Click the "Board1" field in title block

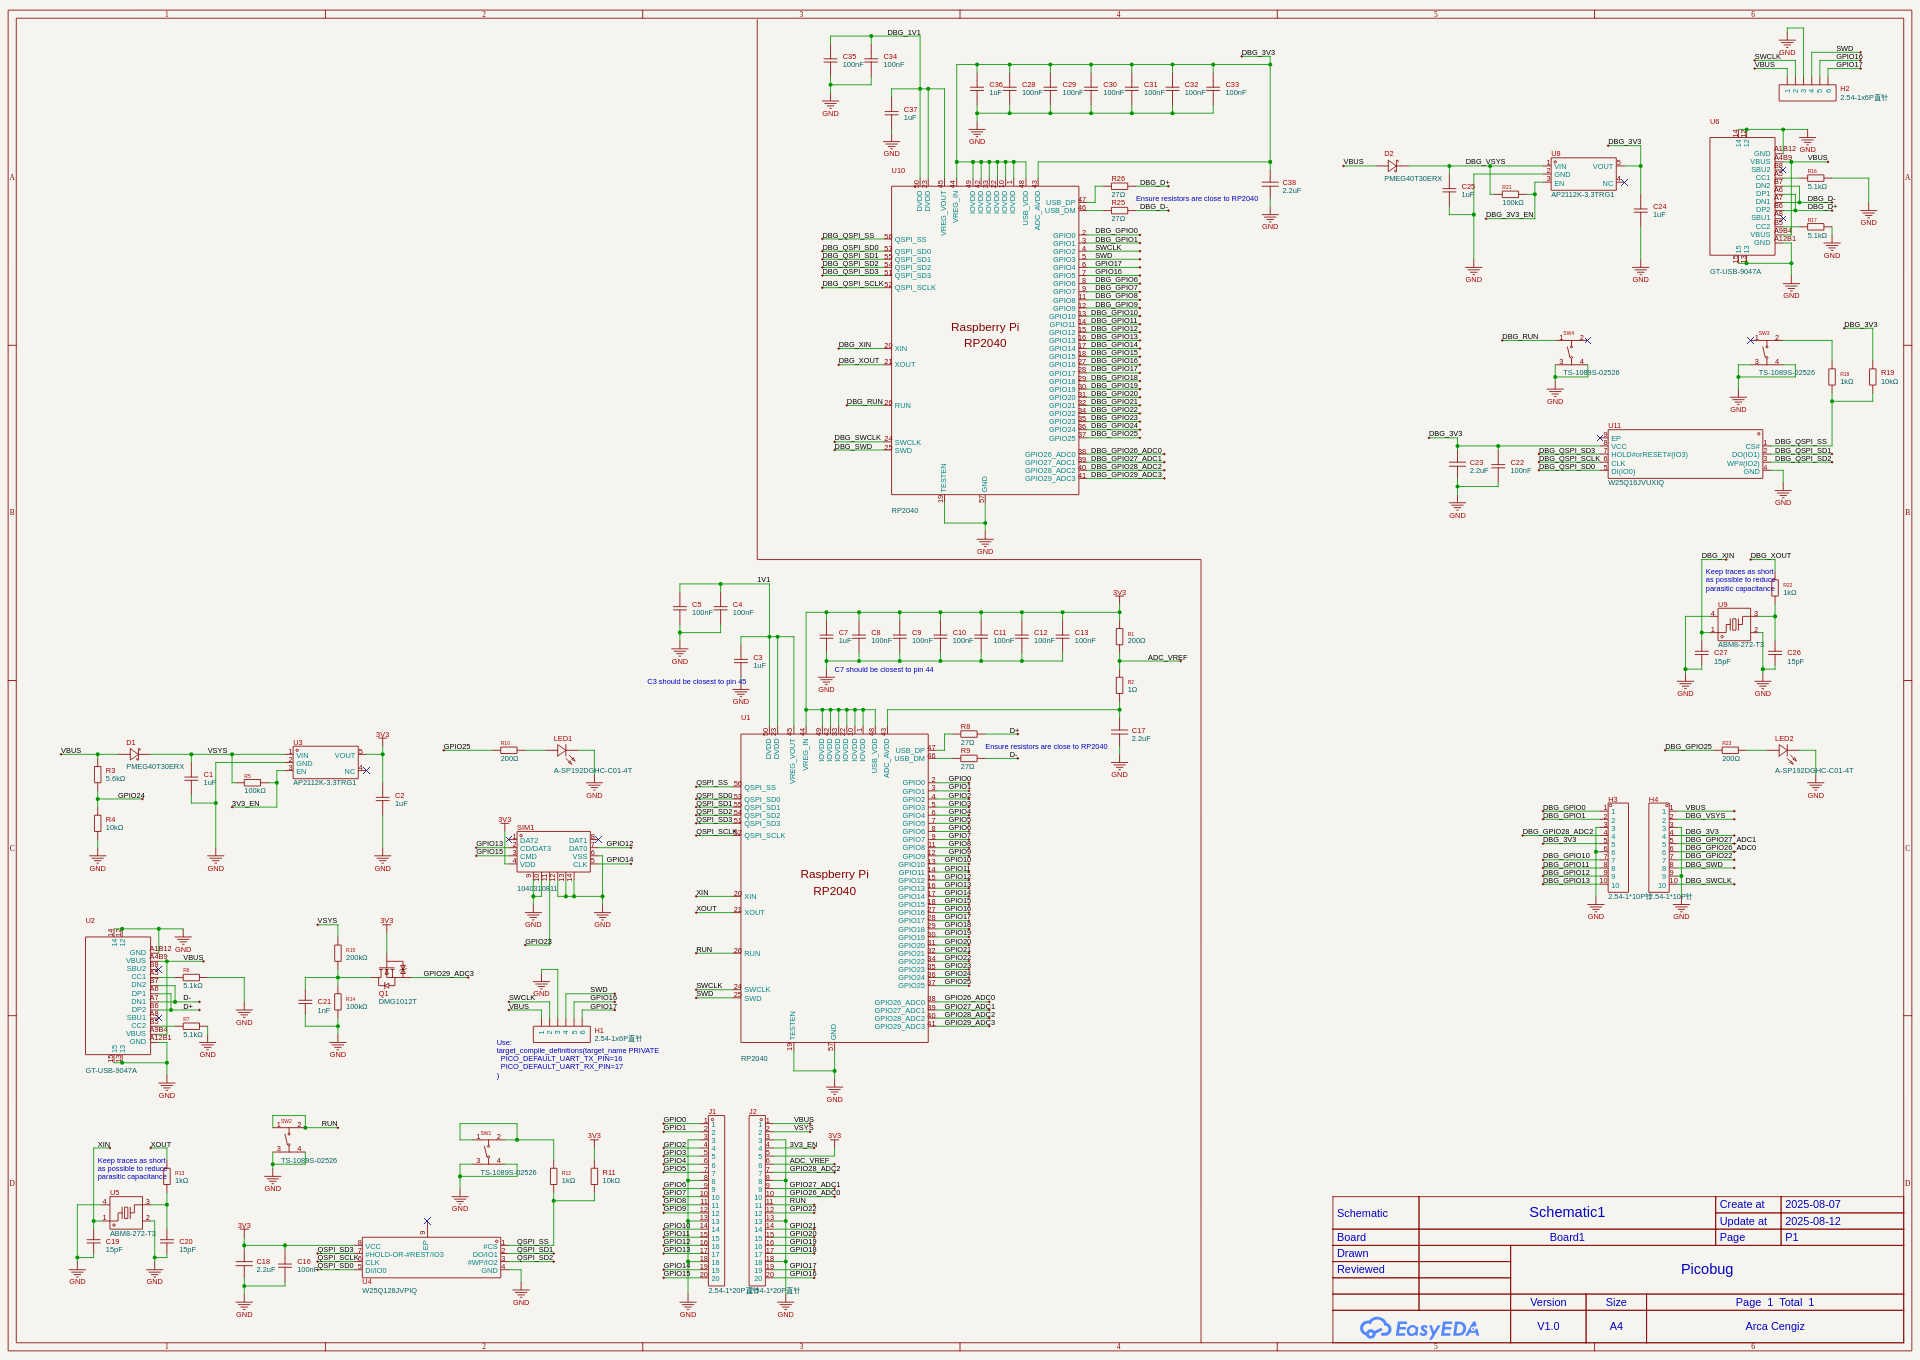coord(1567,1237)
